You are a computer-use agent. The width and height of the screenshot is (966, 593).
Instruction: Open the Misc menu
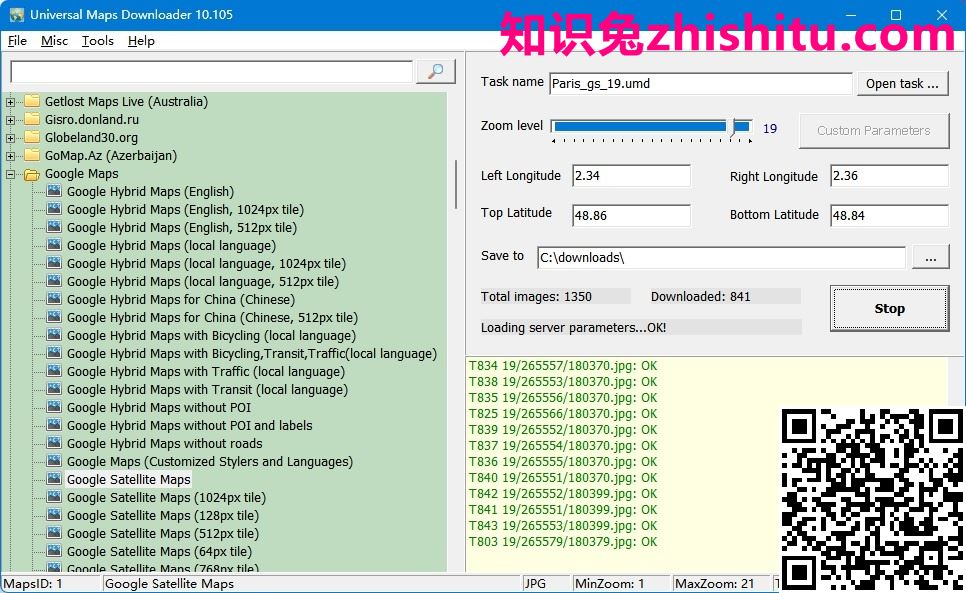click(x=54, y=41)
